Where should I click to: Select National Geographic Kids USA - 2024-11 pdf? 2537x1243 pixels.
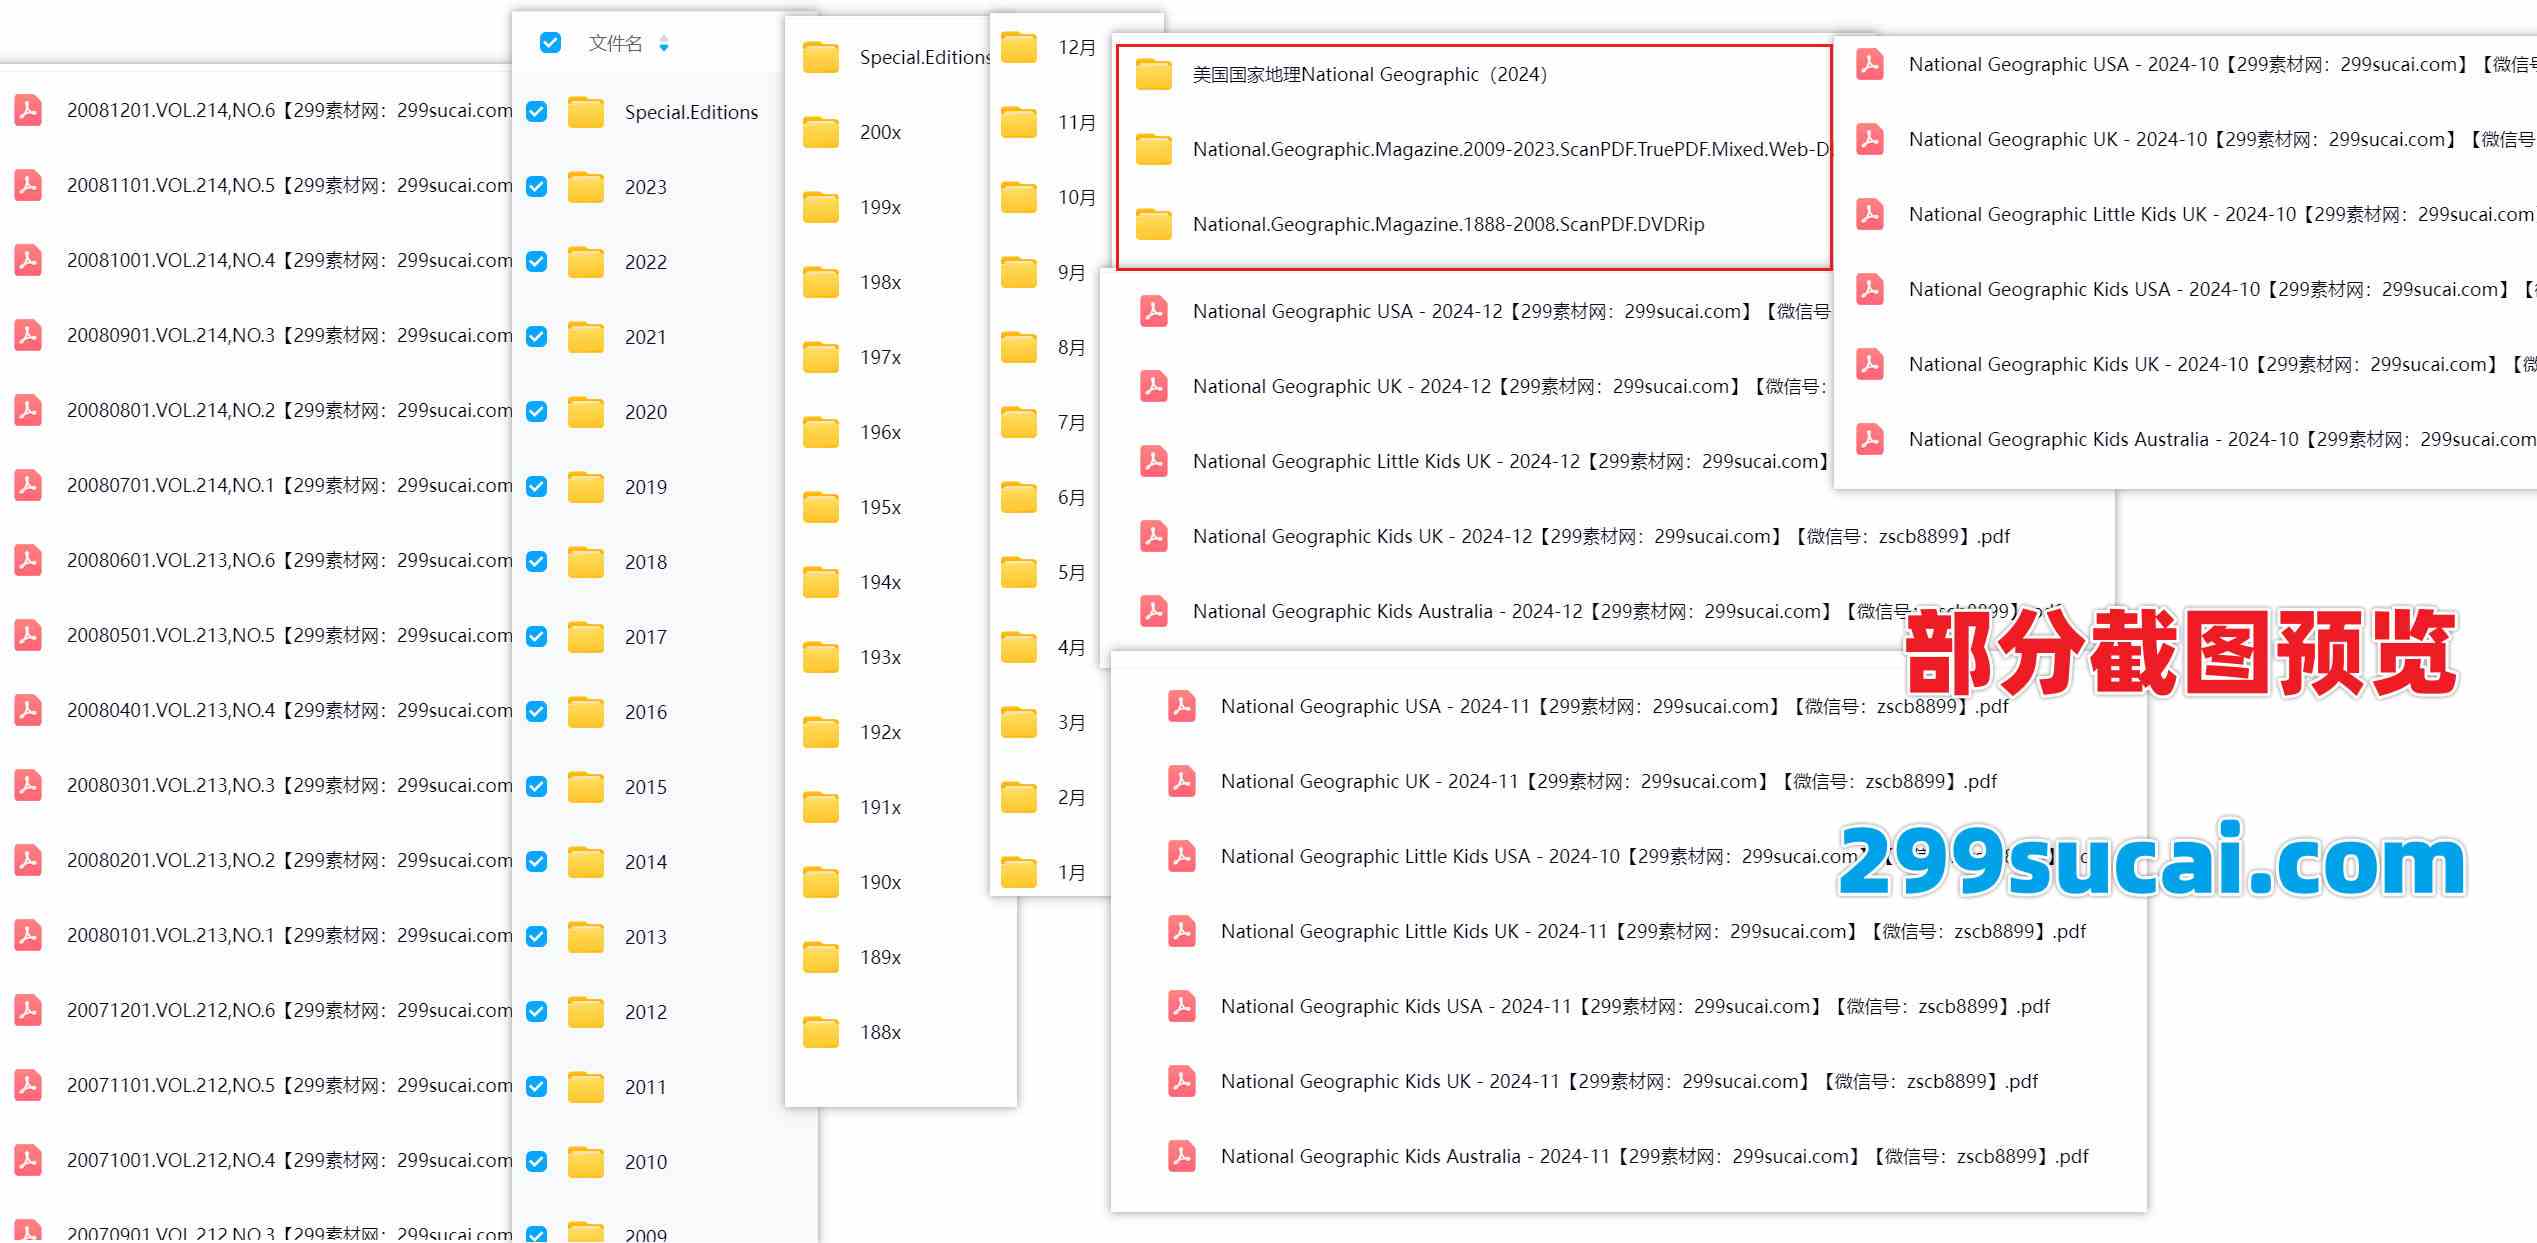(x=1635, y=1006)
